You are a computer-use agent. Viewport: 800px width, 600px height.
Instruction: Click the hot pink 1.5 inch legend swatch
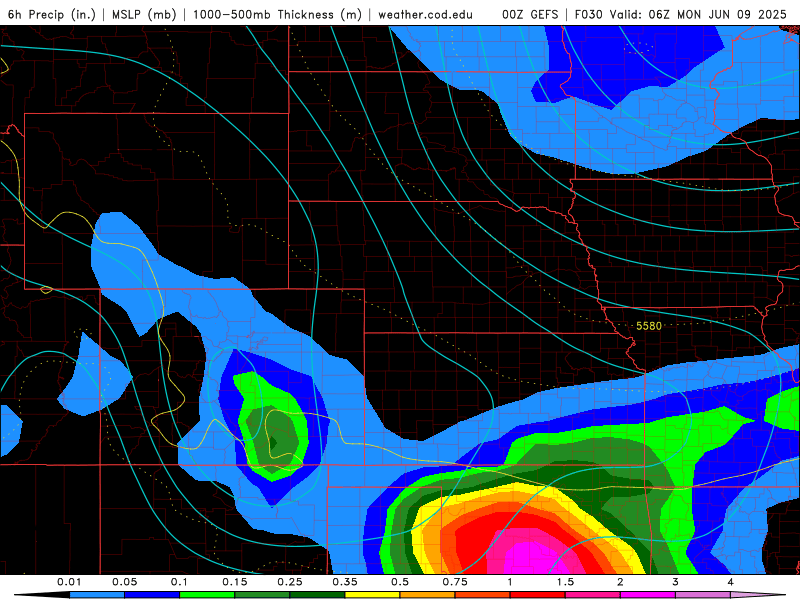click(x=593, y=595)
